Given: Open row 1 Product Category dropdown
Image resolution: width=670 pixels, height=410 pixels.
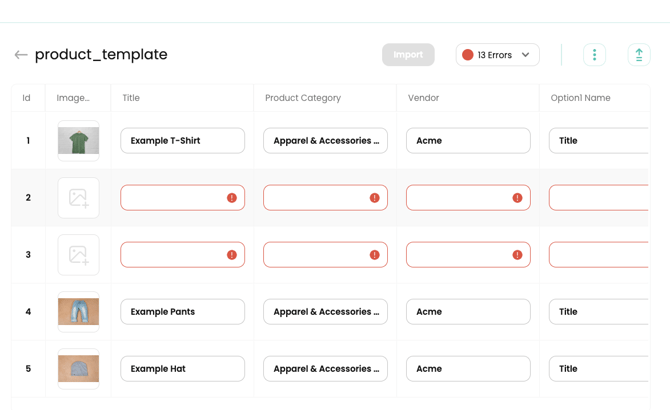Looking at the screenshot, I should coord(325,141).
